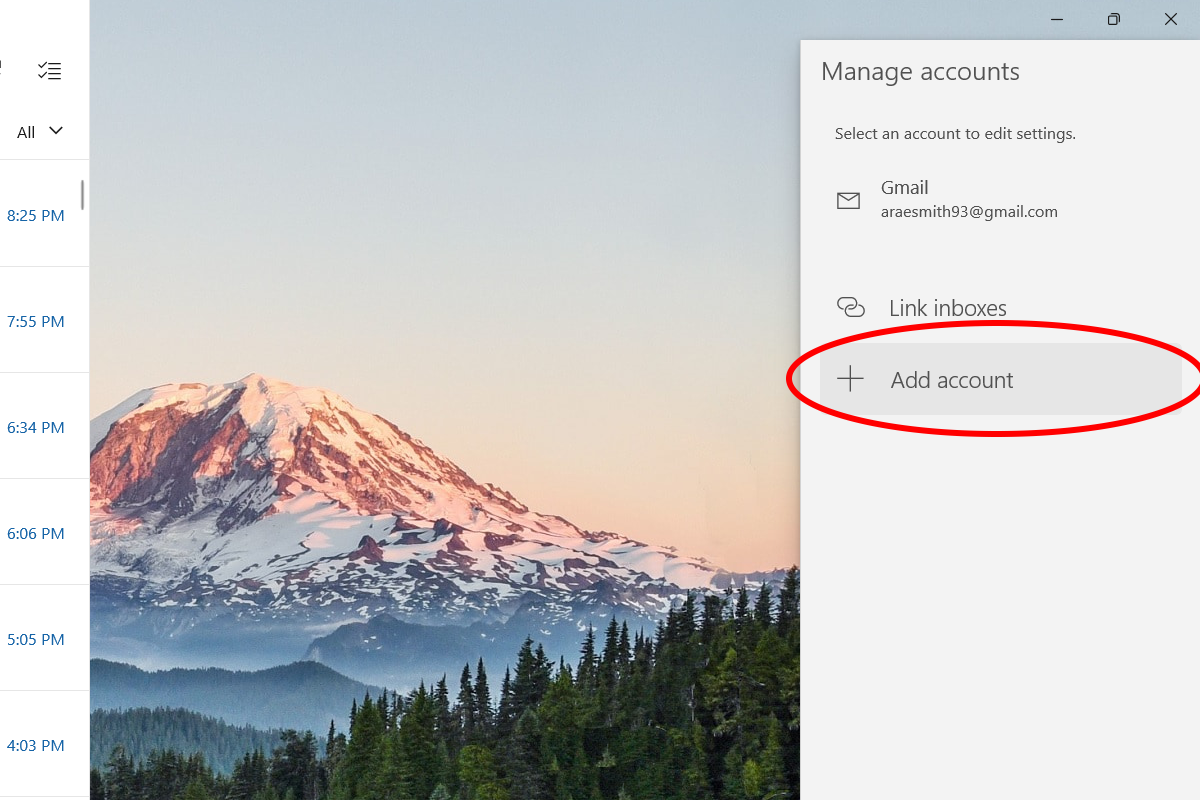Click the selection mode checklist icon
1200x800 pixels.
point(49,70)
